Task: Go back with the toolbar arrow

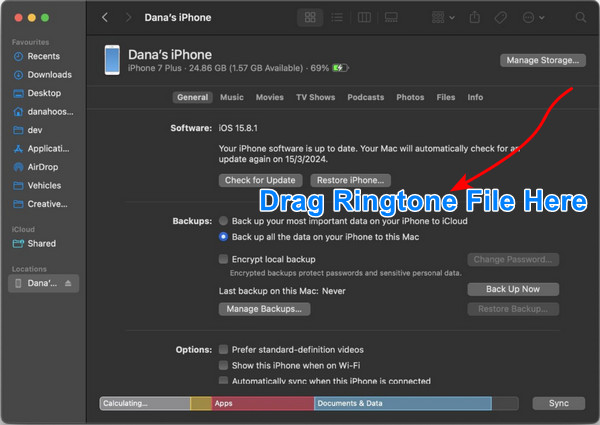Action: (105, 18)
